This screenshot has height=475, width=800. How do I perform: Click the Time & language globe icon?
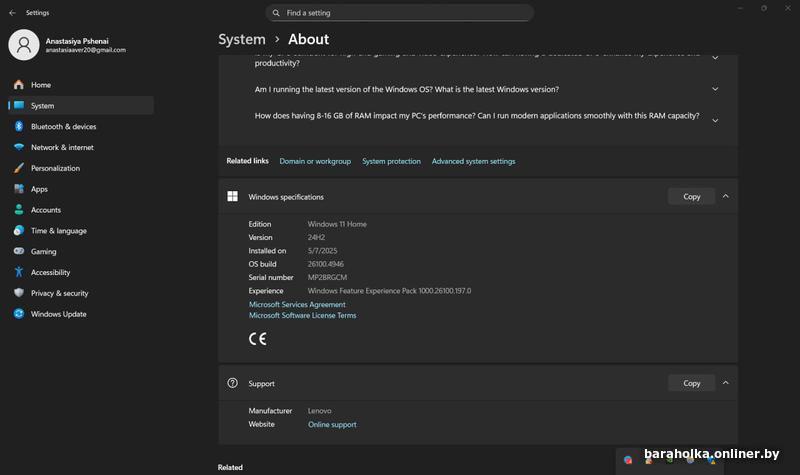(x=19, y=231)
